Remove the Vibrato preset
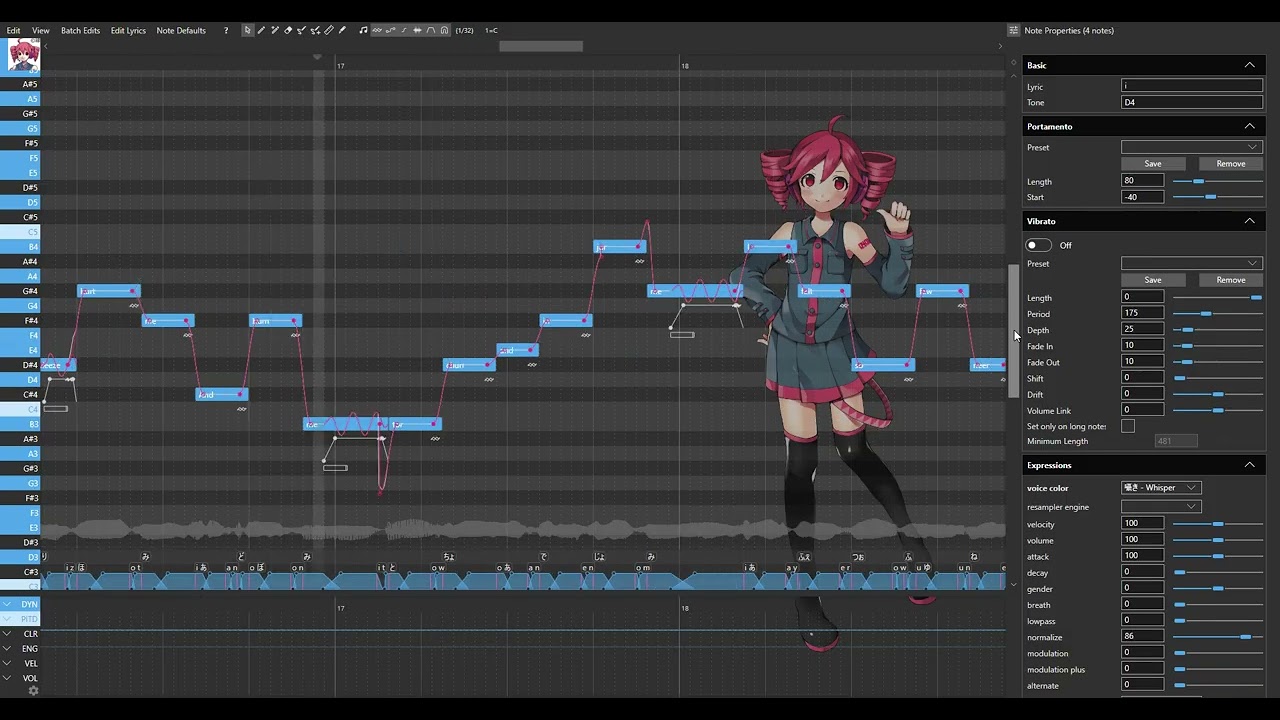1280x720 pixels. [1231, 280]
